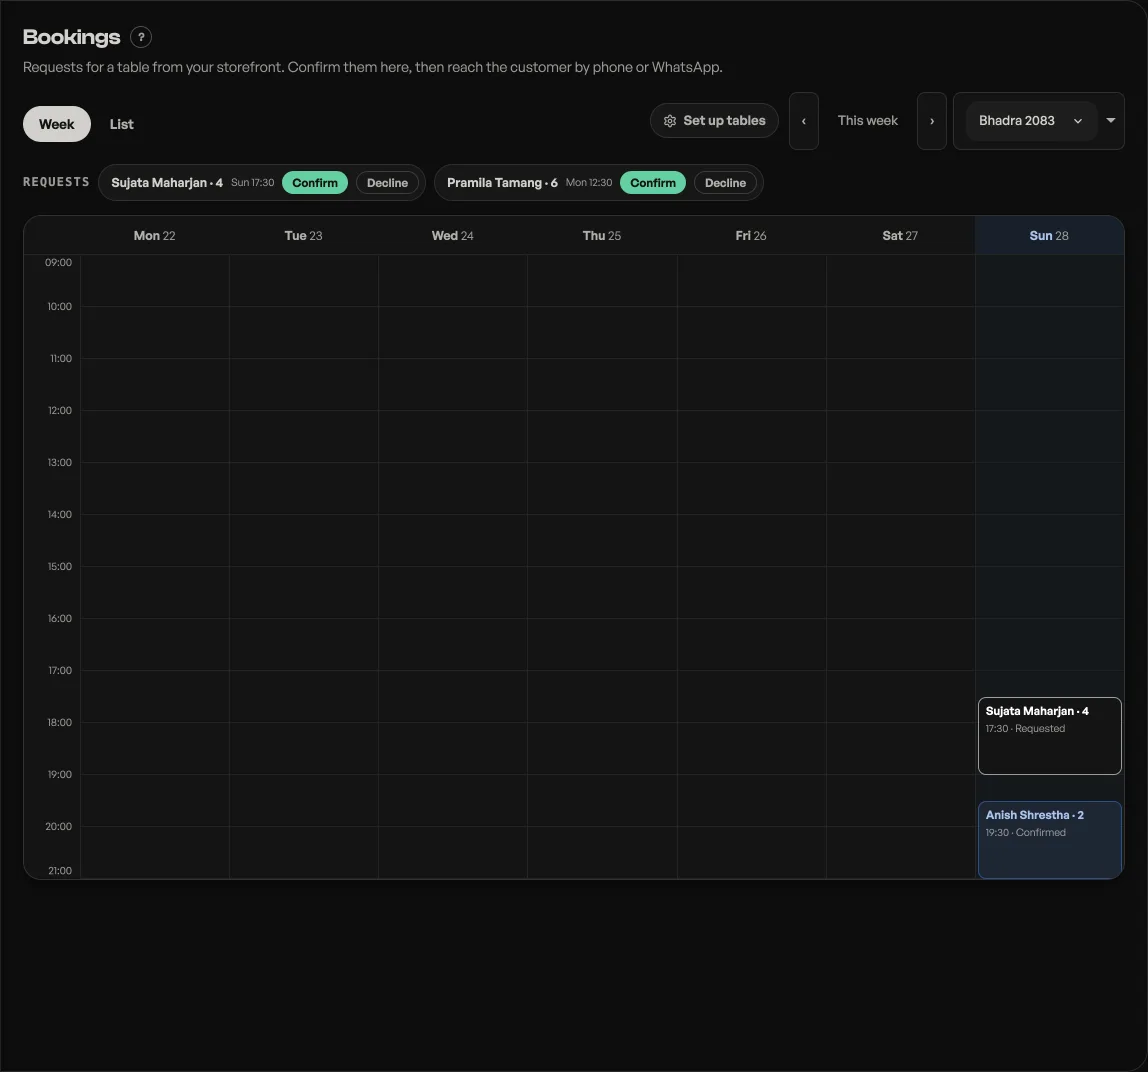Confirm Sujata Maharjan's booking request
1148x1072 pixels.
click(x=315, y=183)
